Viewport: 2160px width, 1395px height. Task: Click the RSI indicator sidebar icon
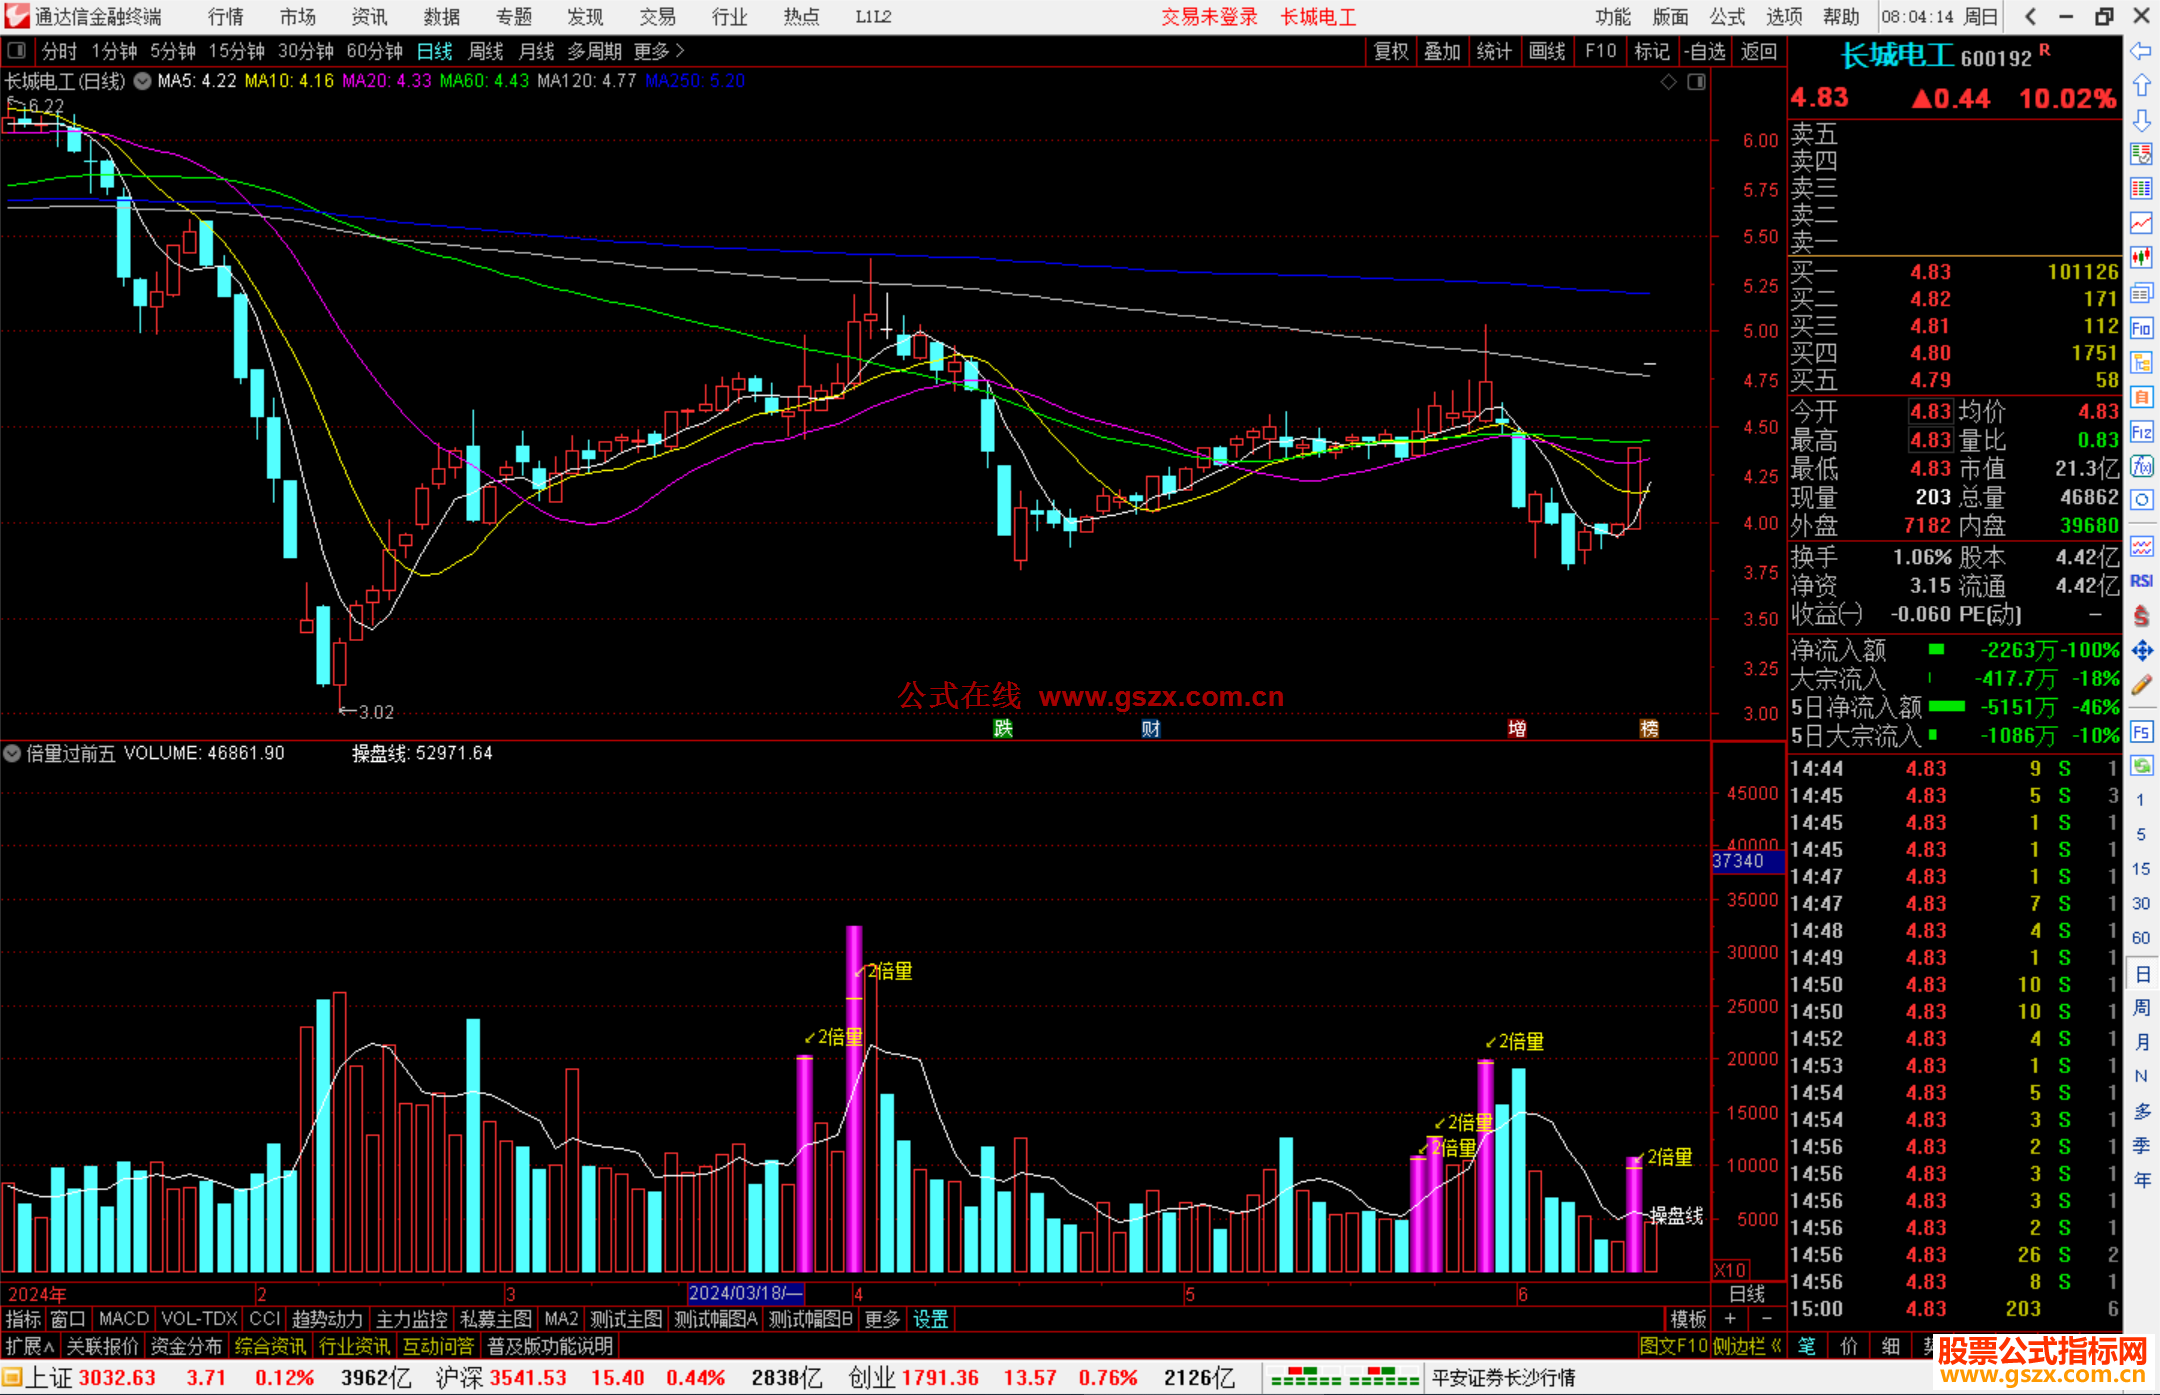tap(2141, 581)
